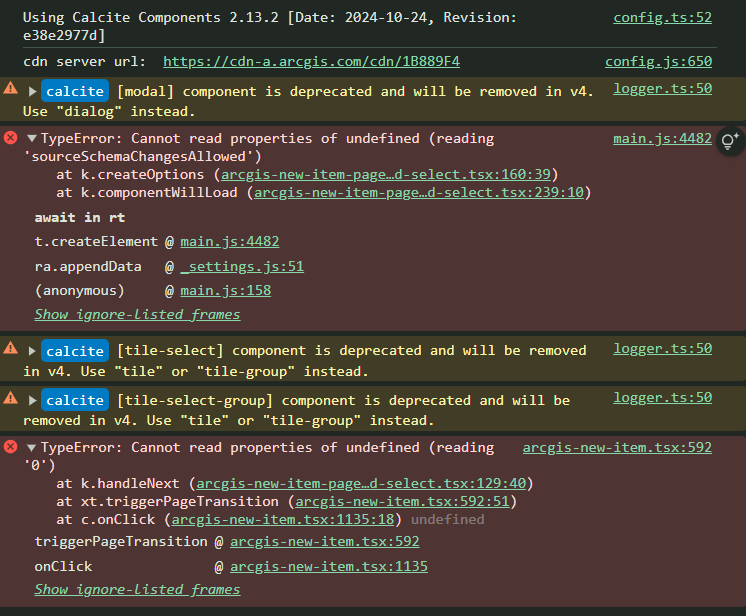
Task: Open the config.ts:52 source link
Action: coord(662,18)
